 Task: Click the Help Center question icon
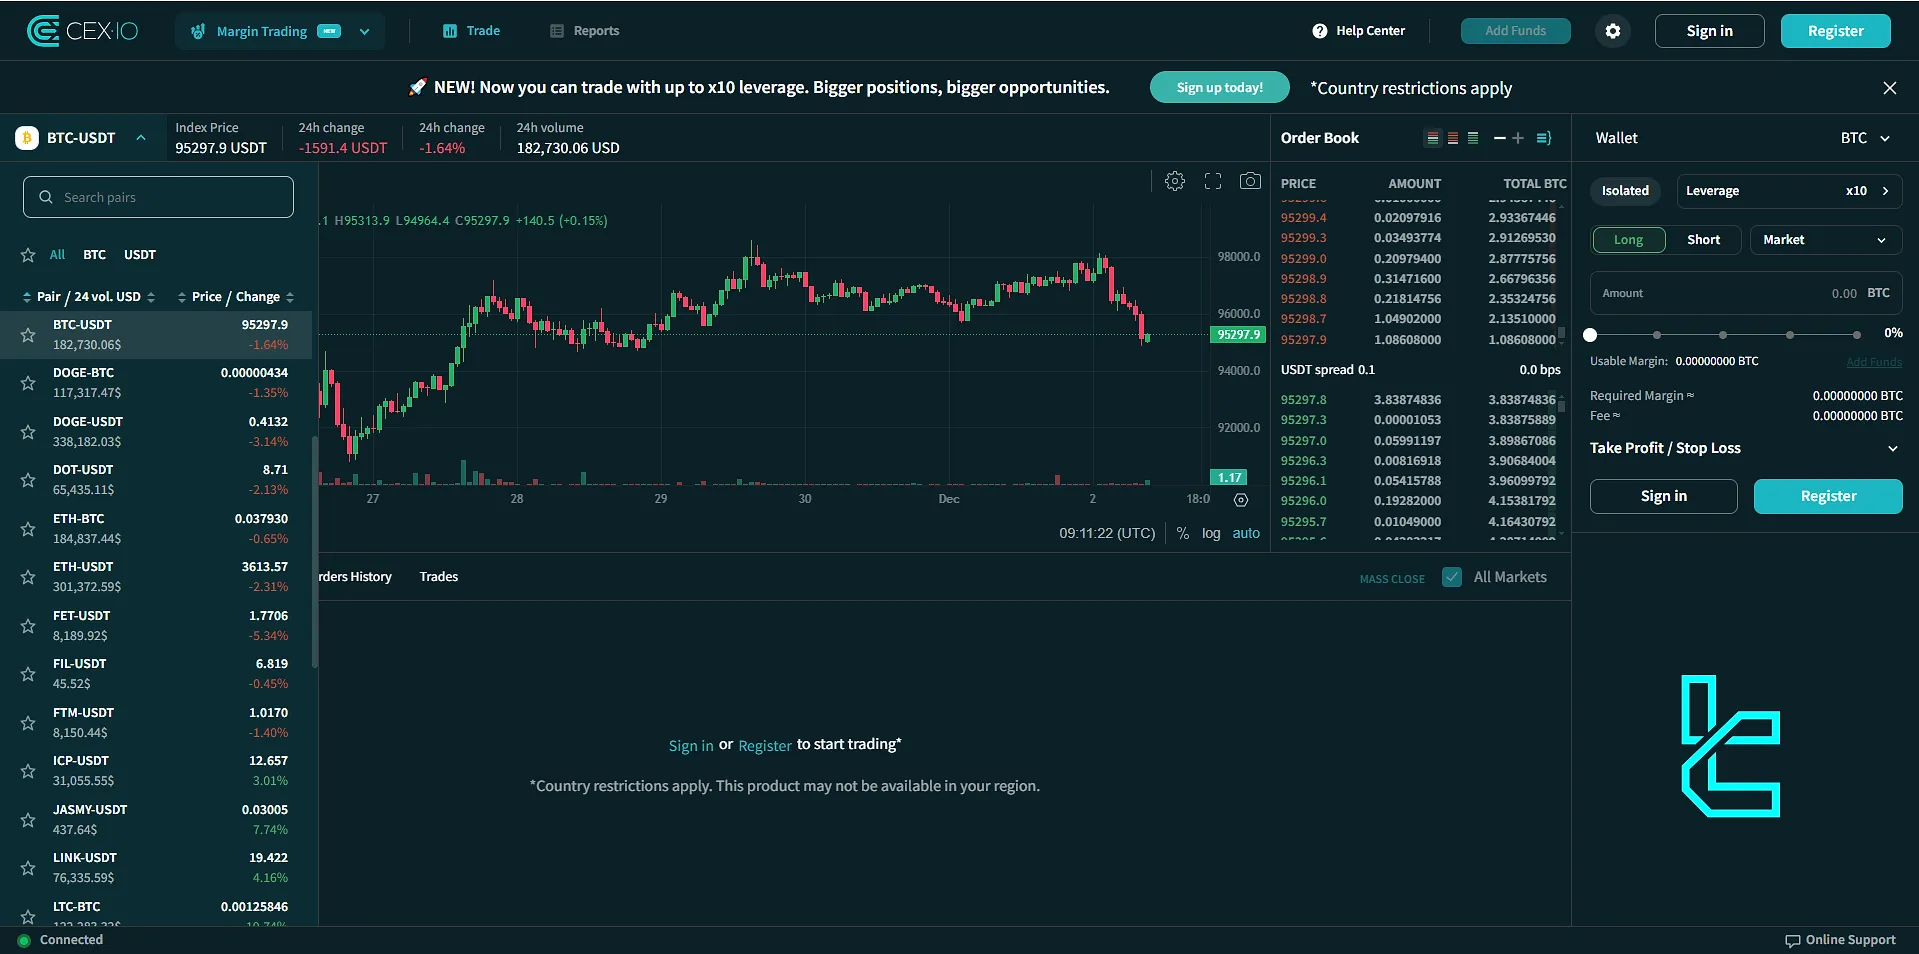point(1320,31)
